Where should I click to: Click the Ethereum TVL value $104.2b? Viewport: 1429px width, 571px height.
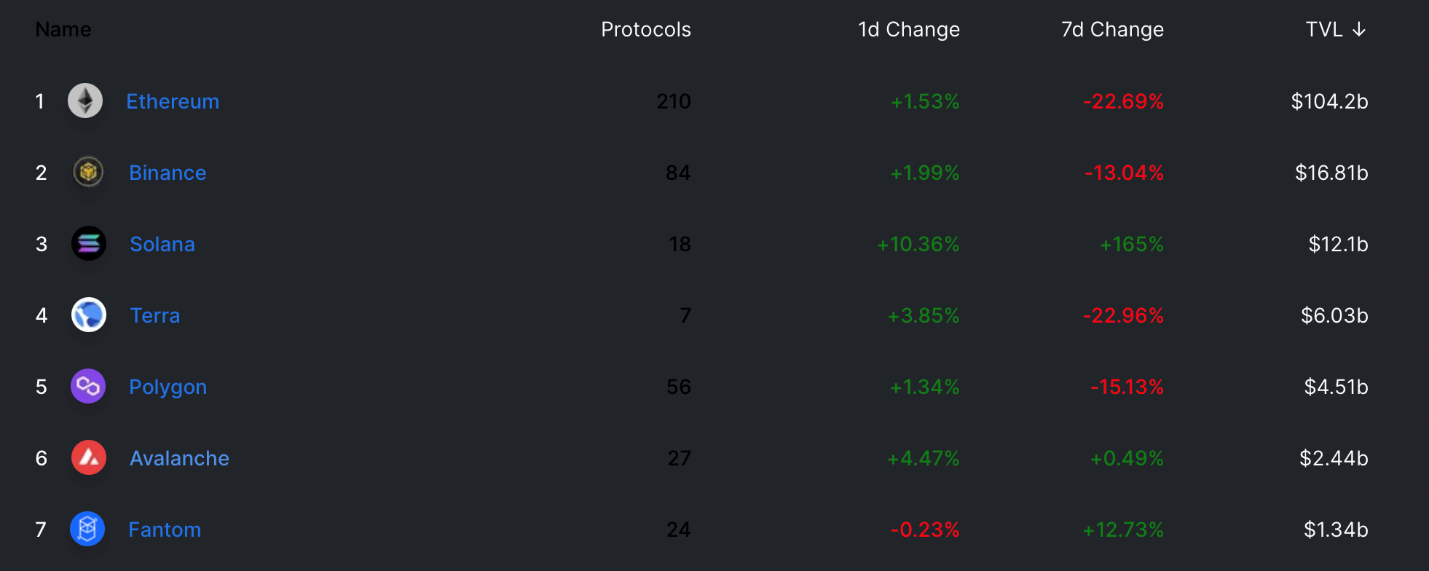pos(1329,101)
